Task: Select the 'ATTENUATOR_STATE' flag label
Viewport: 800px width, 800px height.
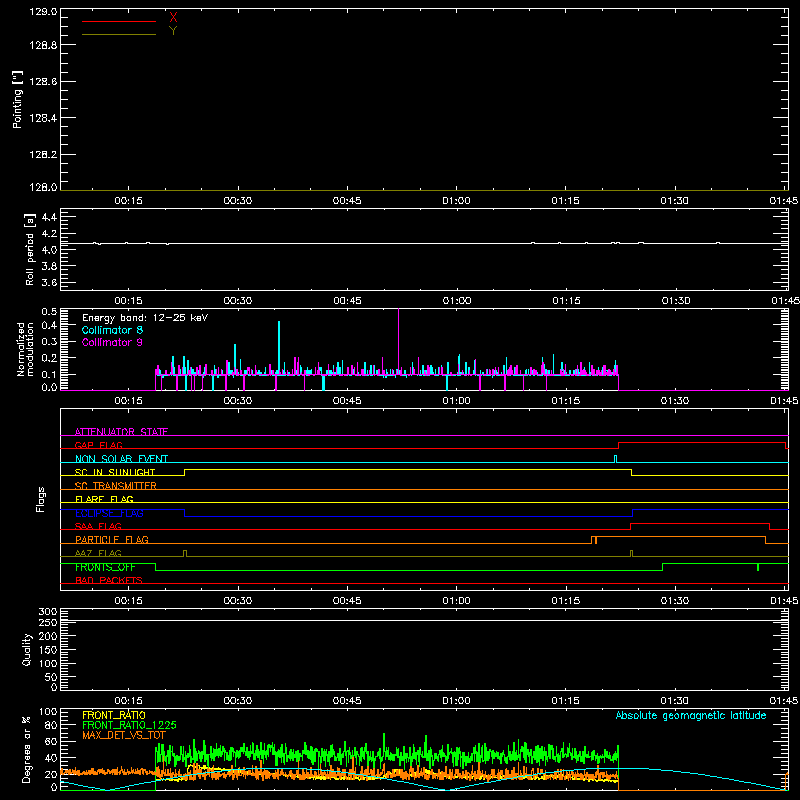Action: [x=121, y=432]
